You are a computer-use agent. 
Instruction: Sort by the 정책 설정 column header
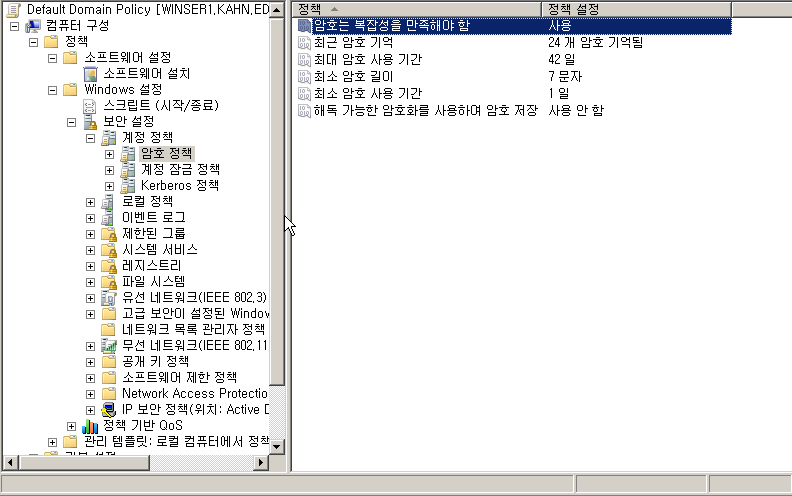(x=636, y=9)
